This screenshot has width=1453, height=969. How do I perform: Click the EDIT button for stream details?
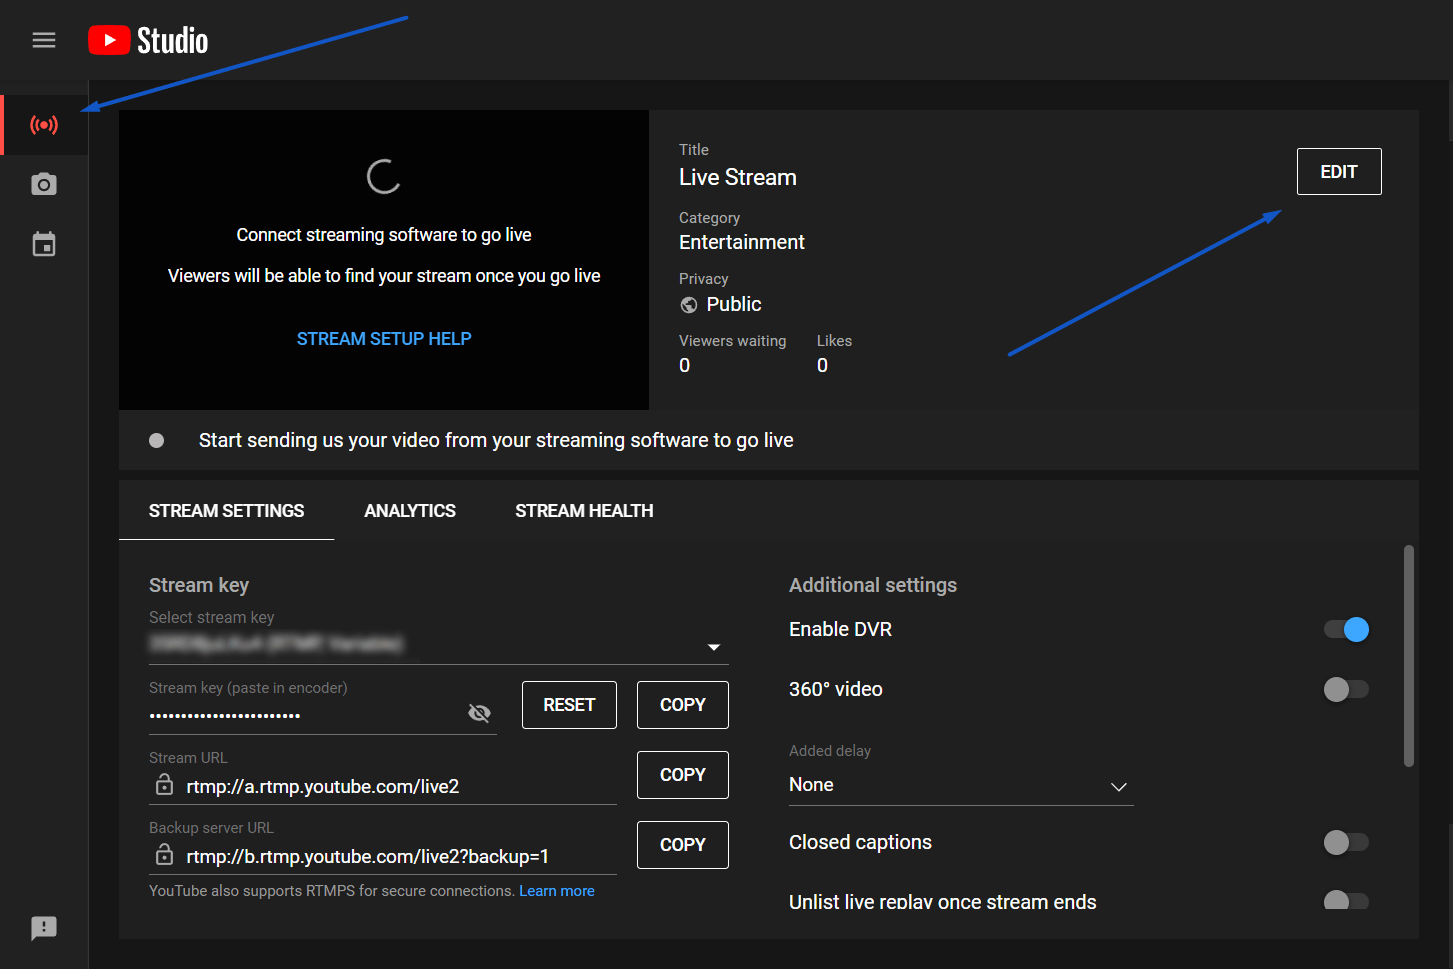pos(1338,171)
